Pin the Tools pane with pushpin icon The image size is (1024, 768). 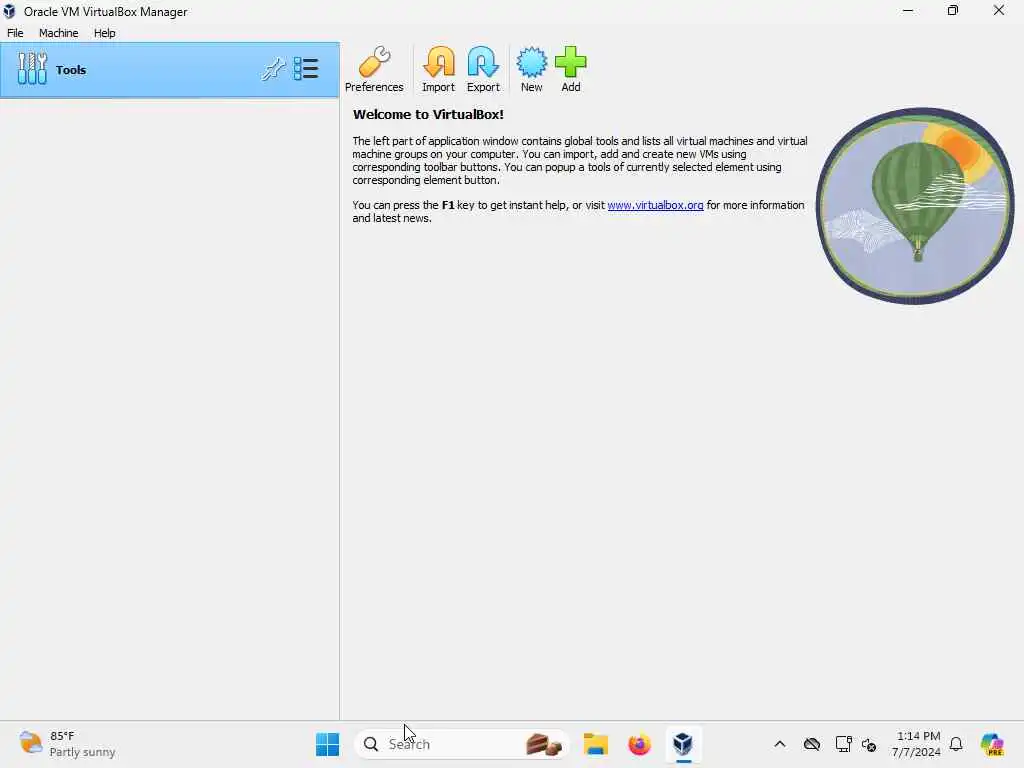coord(273,69)
